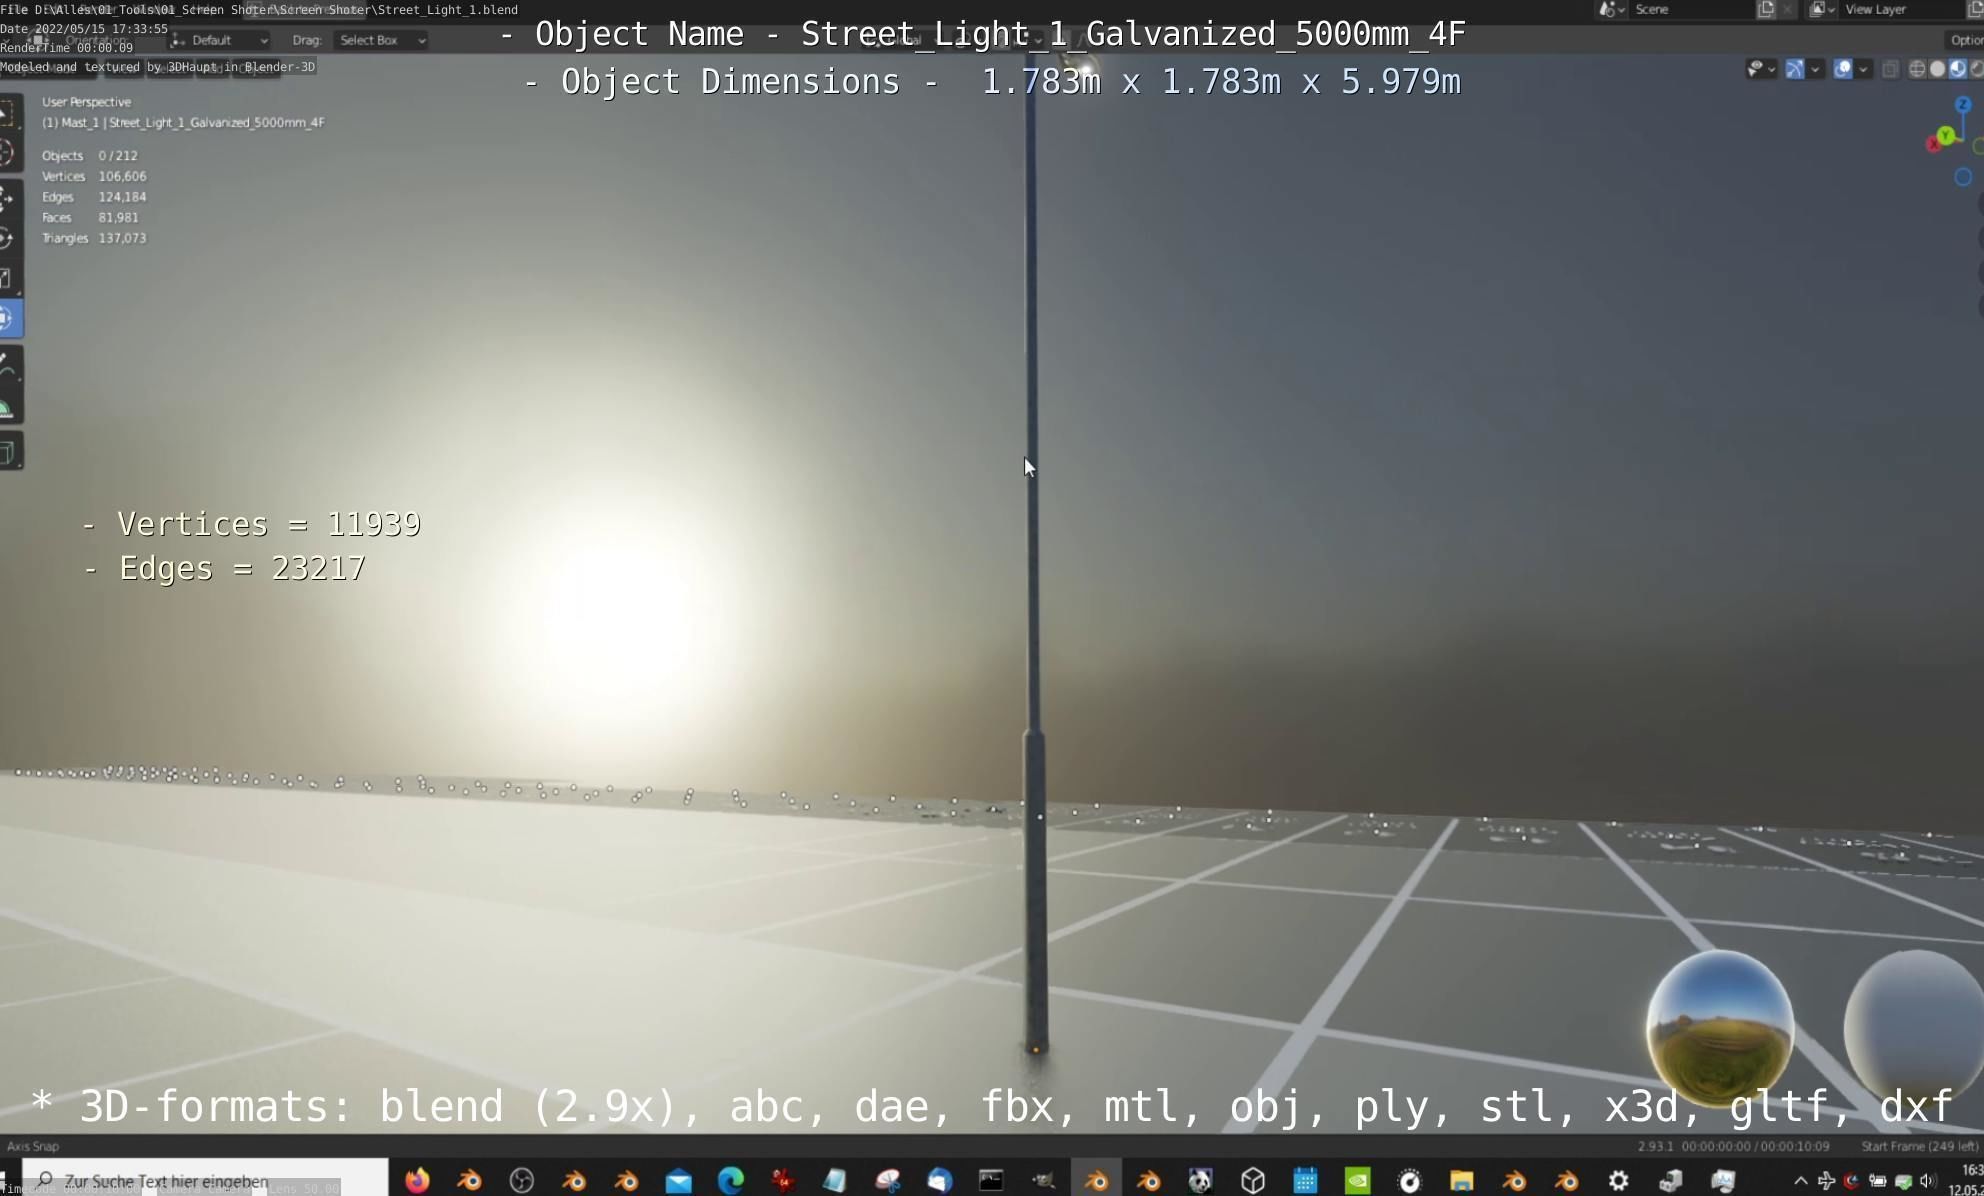Open the NVIDIA app on taskbar
The height and width of the screenshot is (1196, 1984).
1358,1181
